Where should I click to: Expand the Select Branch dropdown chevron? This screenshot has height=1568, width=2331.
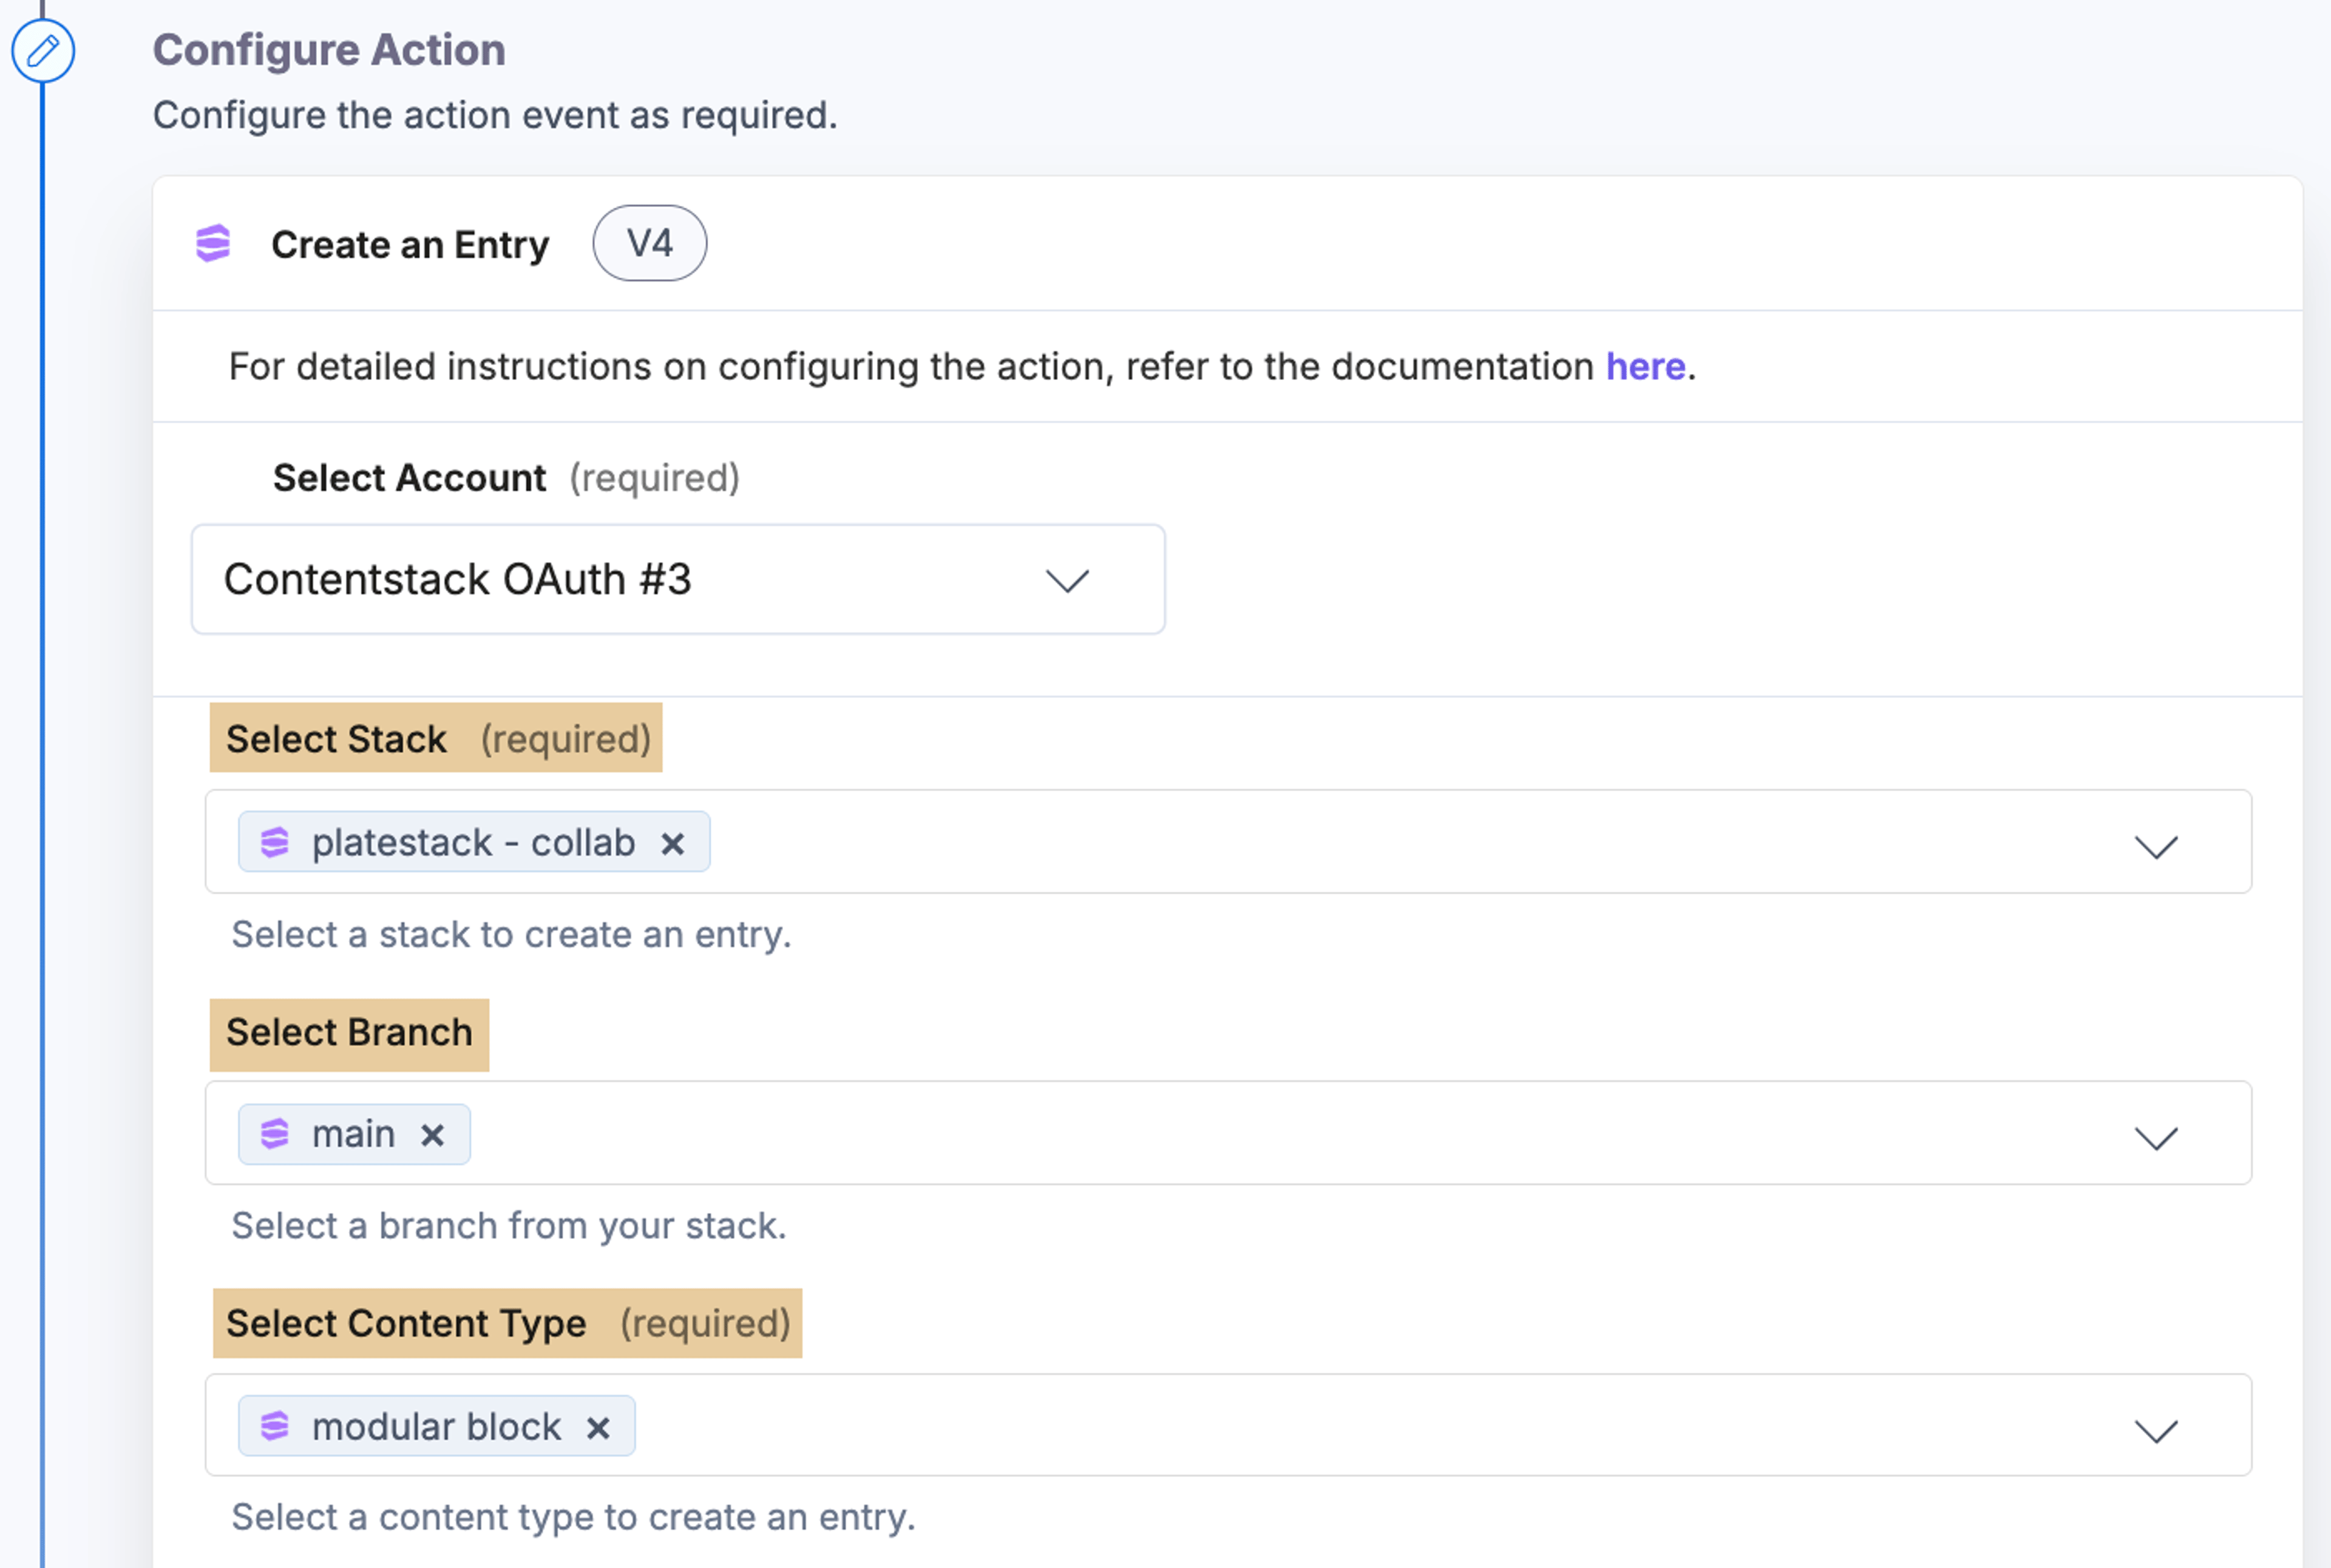(2156, 1138)
